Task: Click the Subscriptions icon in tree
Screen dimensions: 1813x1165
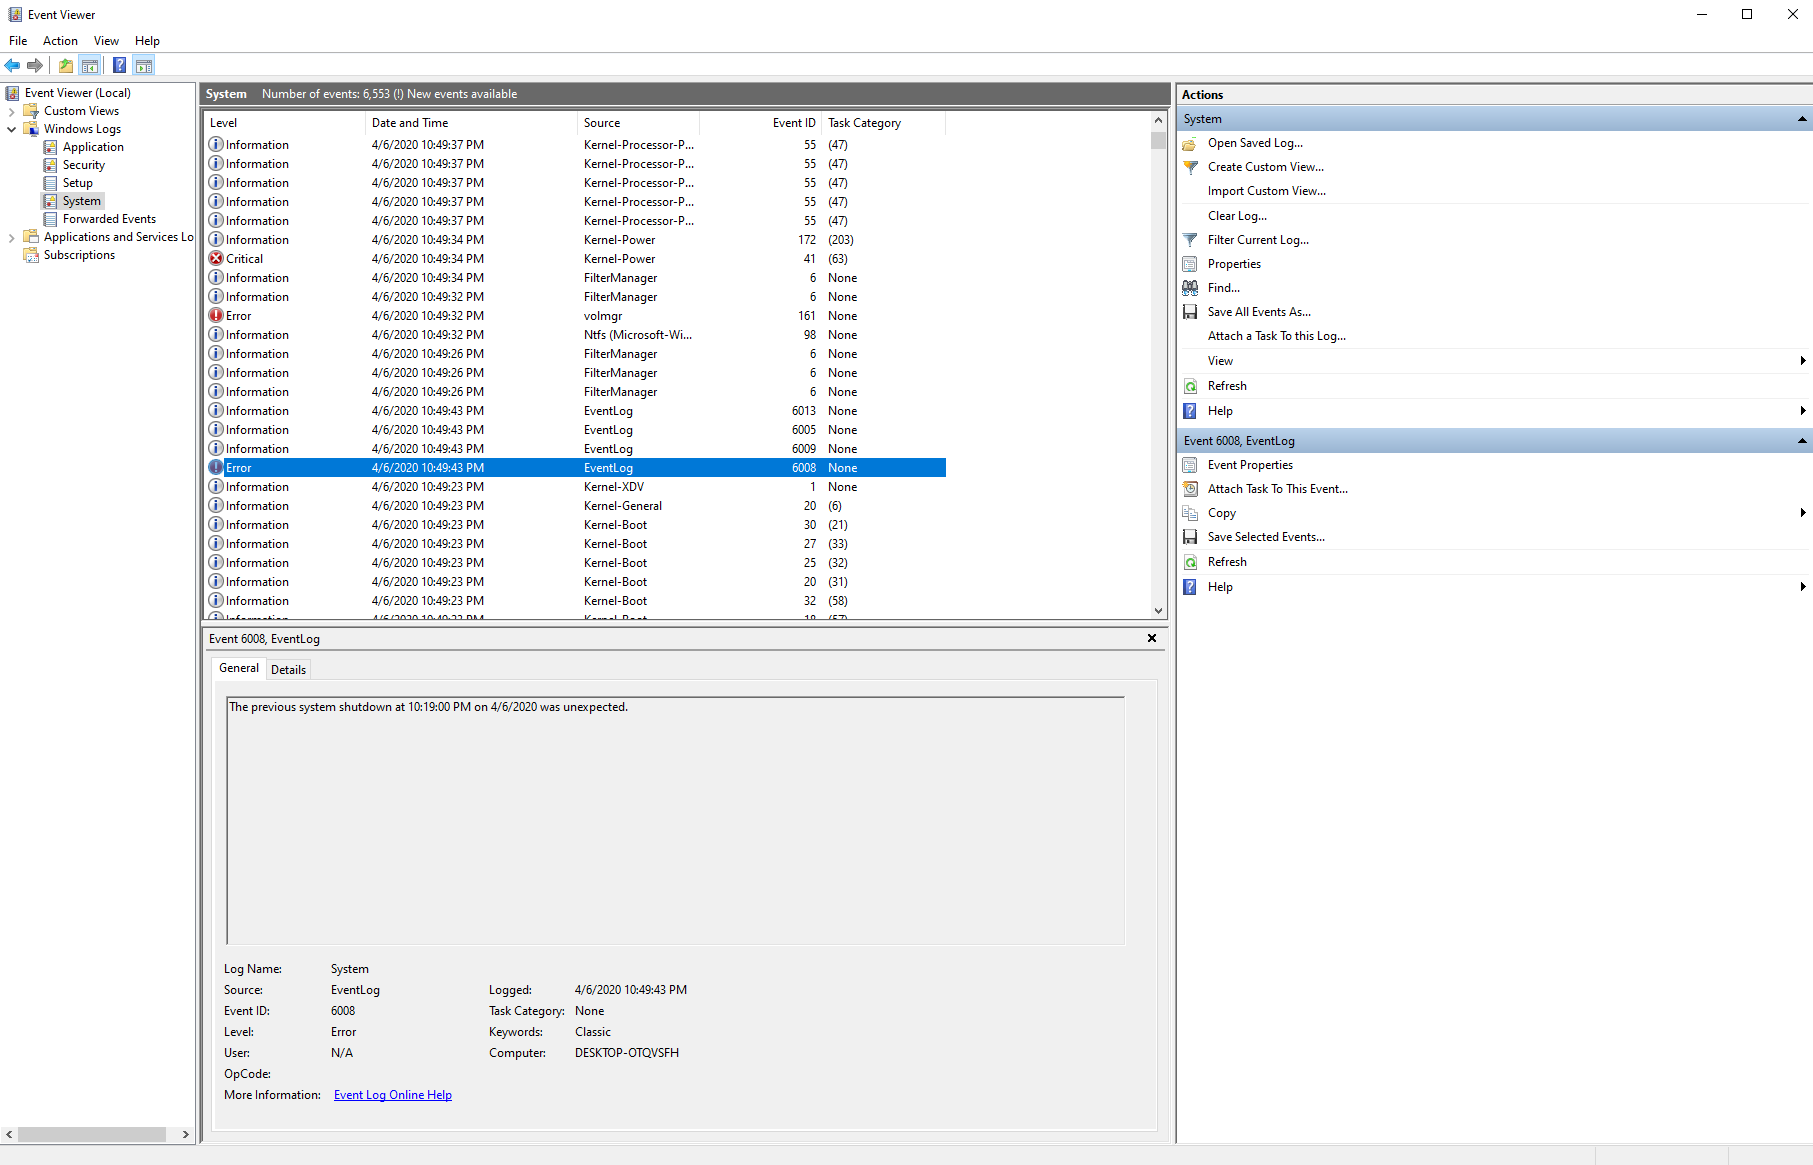Action: pos(31,255)
